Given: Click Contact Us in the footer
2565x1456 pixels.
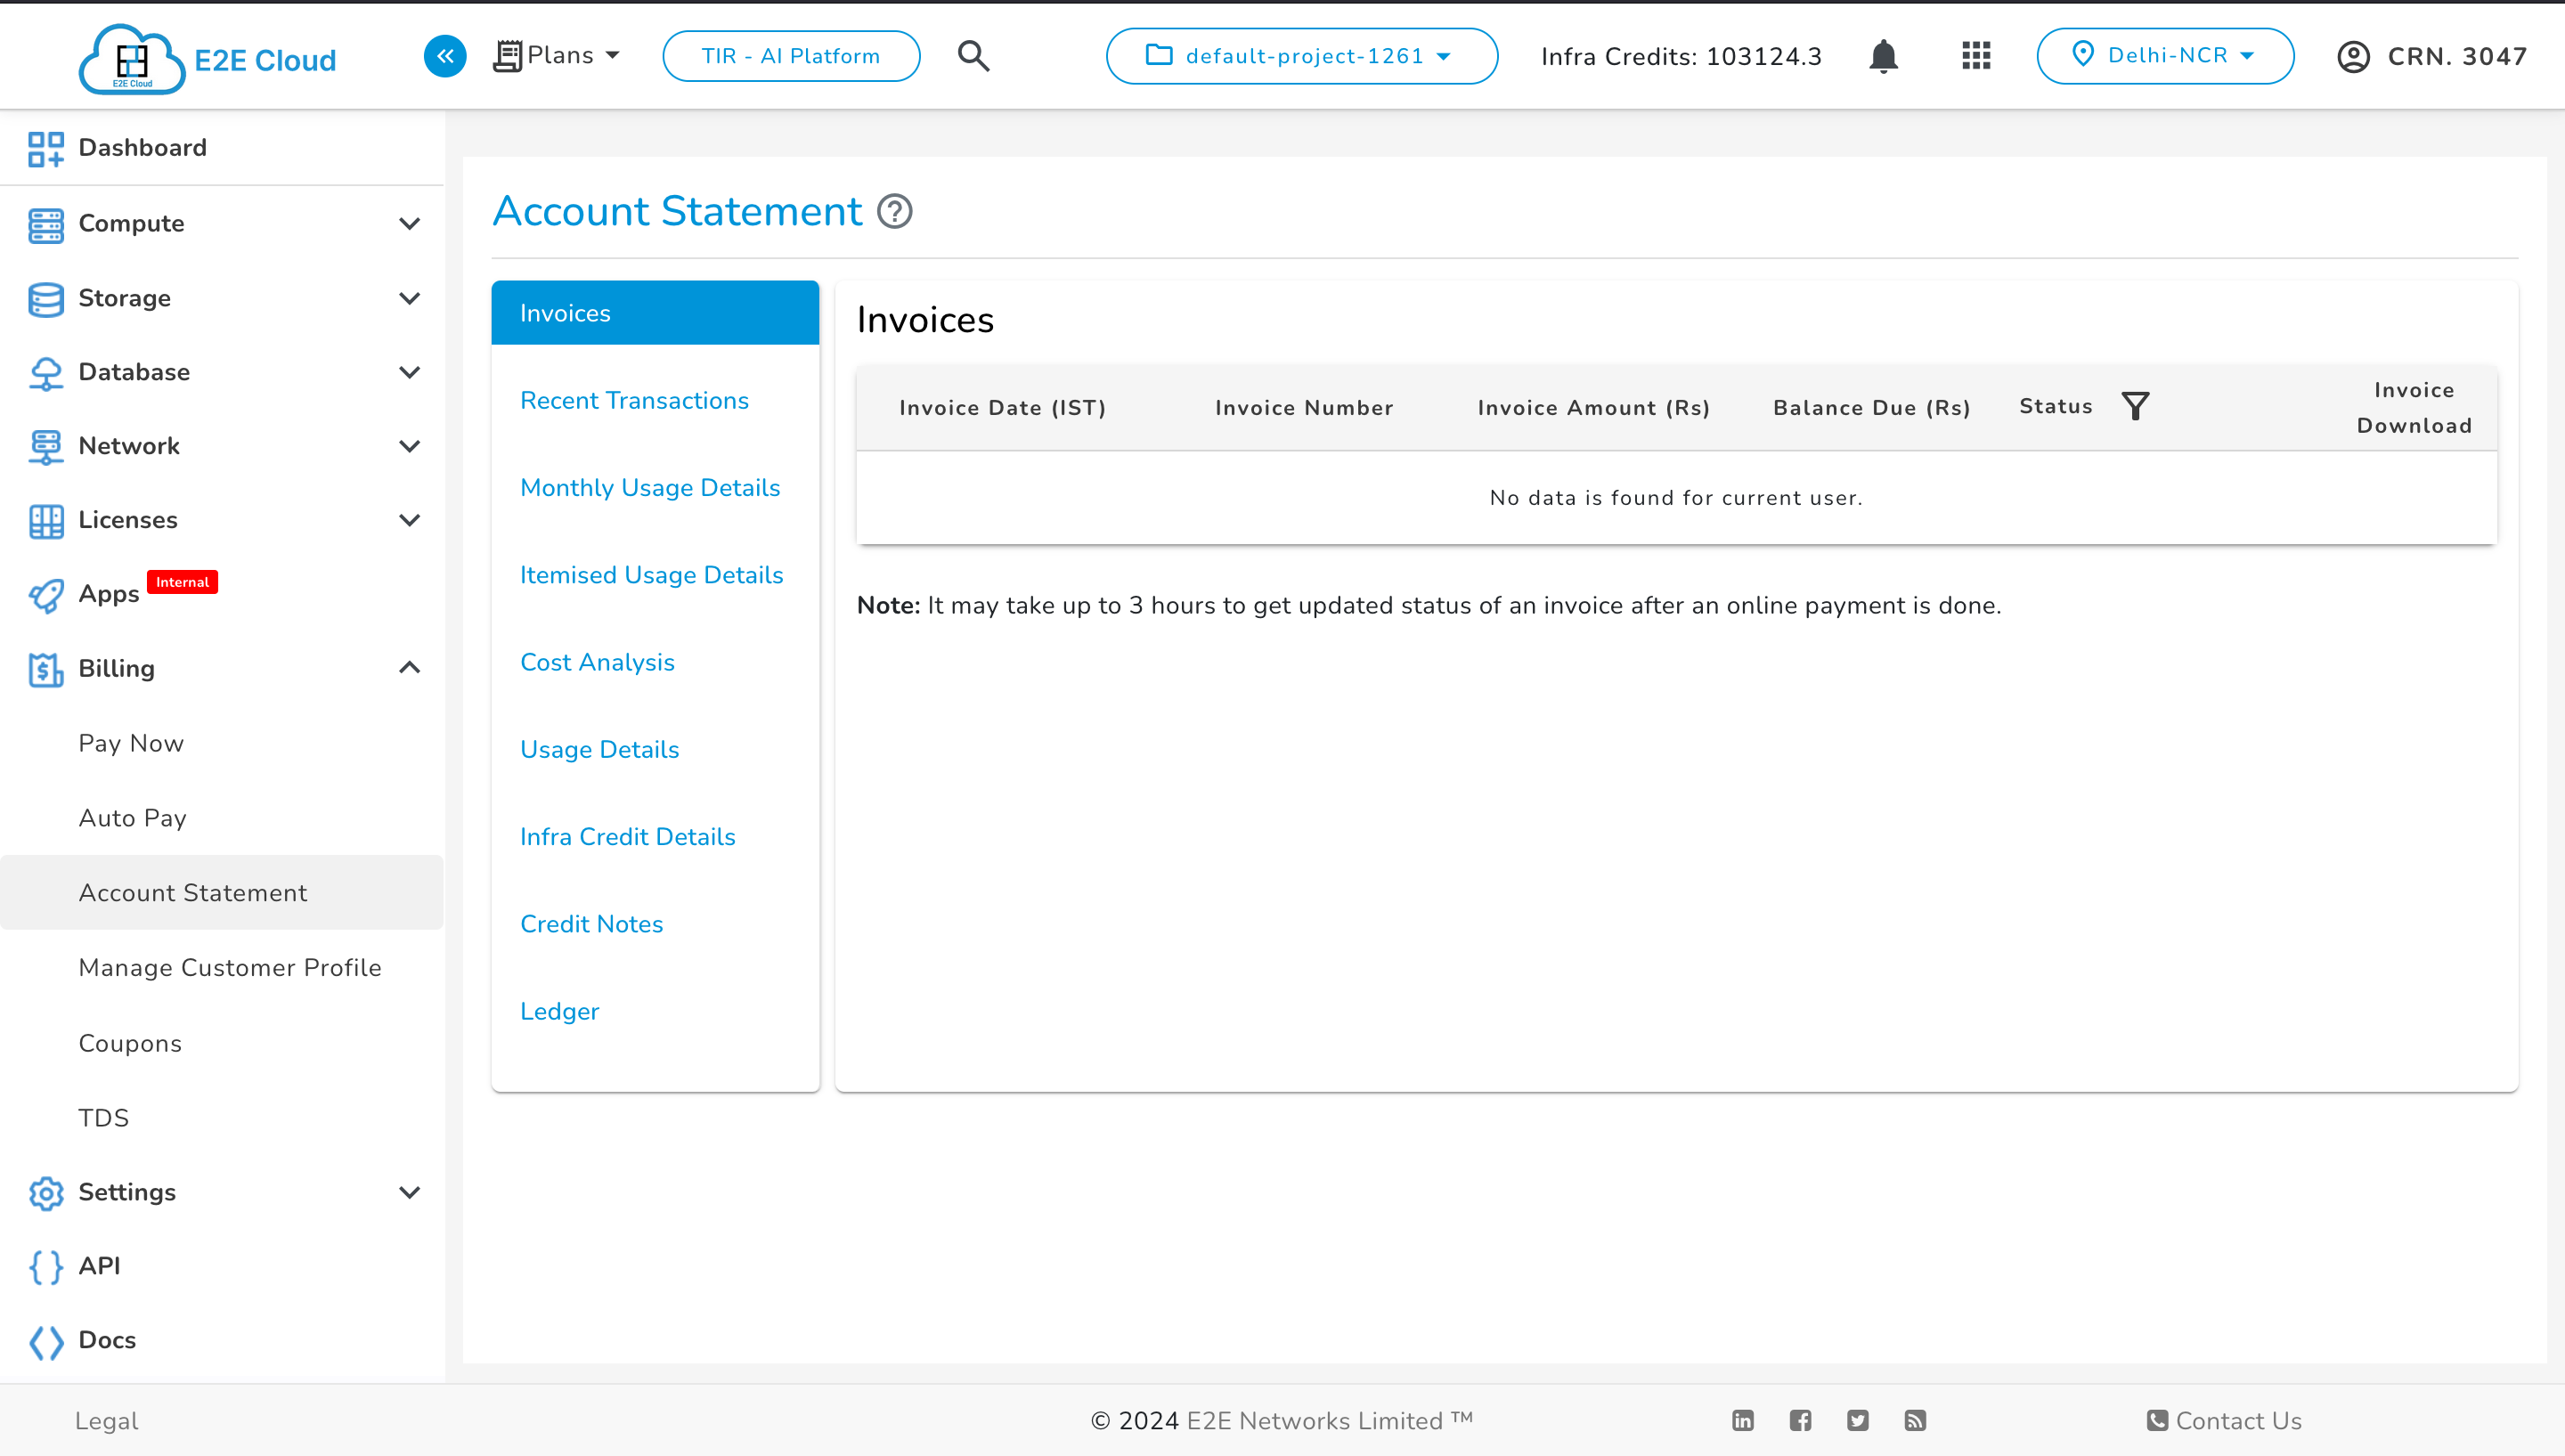Looking at the screenshot, I should click(2224, 1420).
